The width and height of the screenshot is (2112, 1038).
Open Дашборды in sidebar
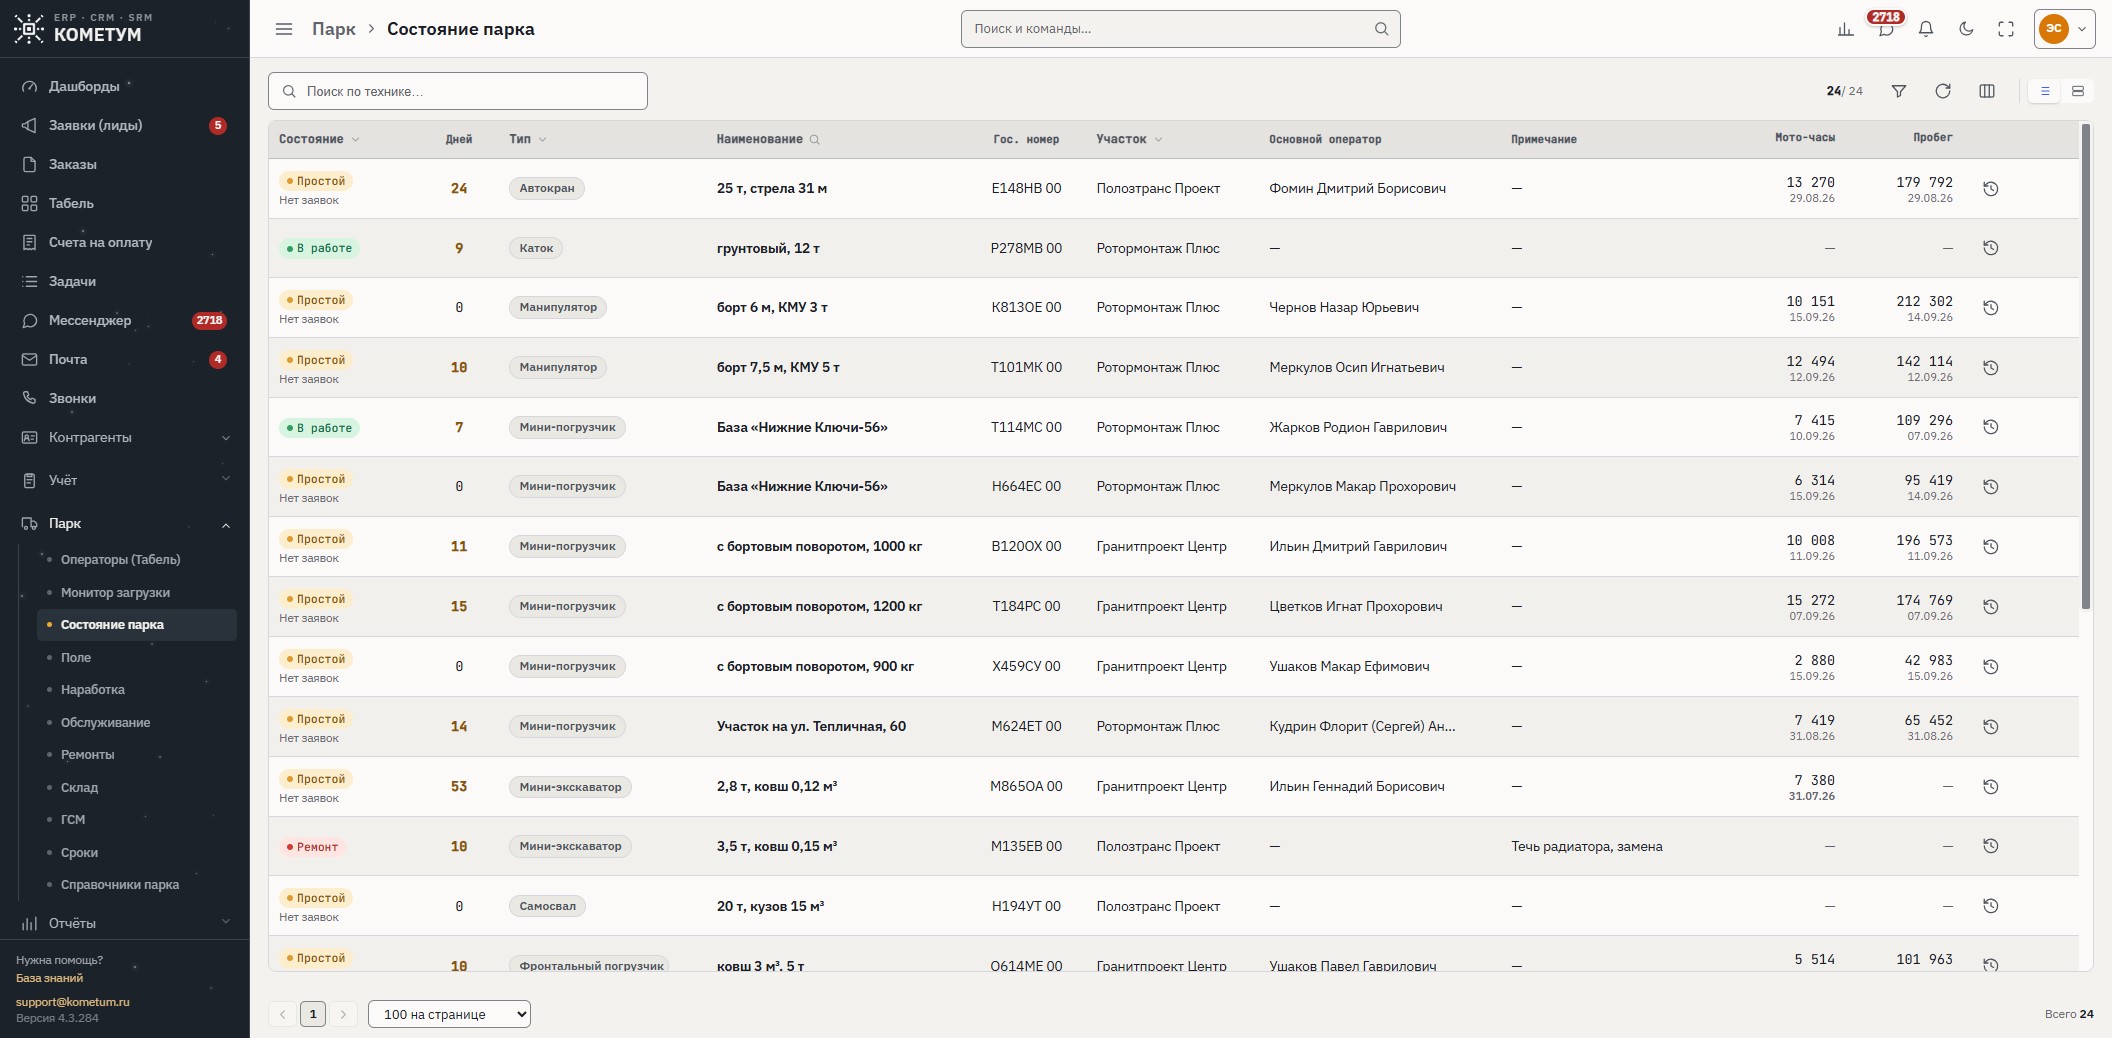click(125, 86)
